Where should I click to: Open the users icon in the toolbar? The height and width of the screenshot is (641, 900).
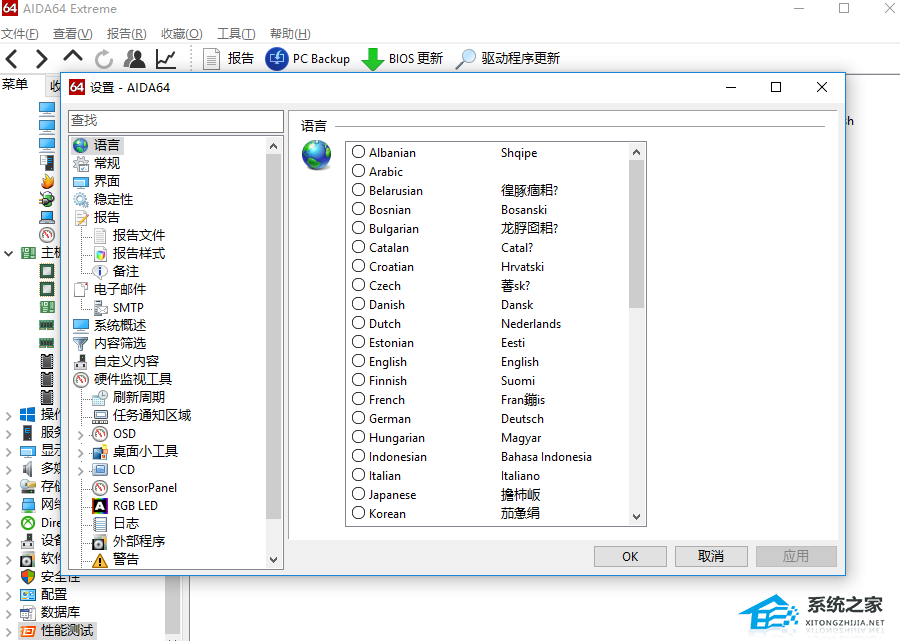click(x=135, y=59)
